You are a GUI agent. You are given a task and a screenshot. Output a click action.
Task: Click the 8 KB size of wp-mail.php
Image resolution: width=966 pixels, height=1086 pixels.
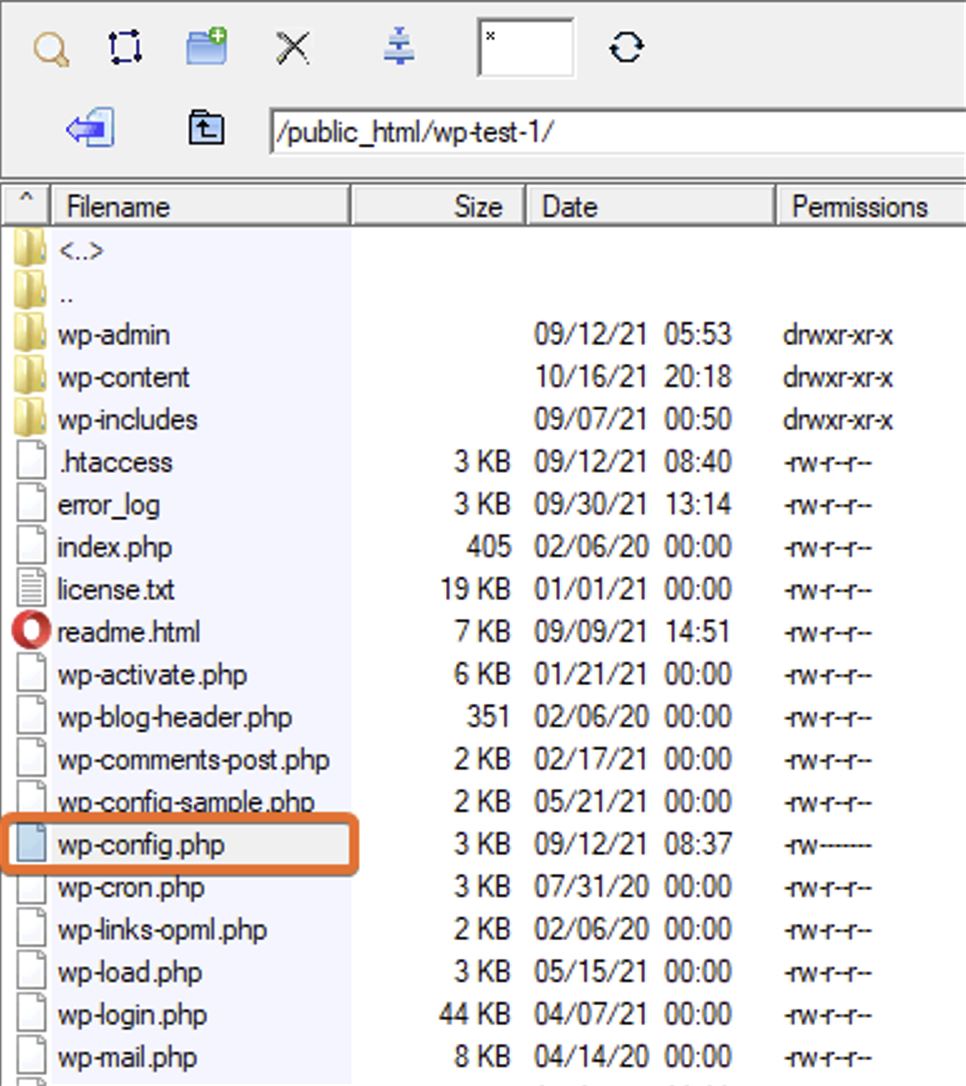point(483,1058)
